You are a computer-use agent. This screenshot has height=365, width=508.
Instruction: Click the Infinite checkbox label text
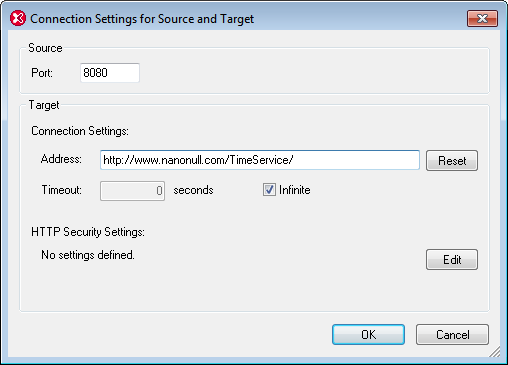tap(295, 190)
